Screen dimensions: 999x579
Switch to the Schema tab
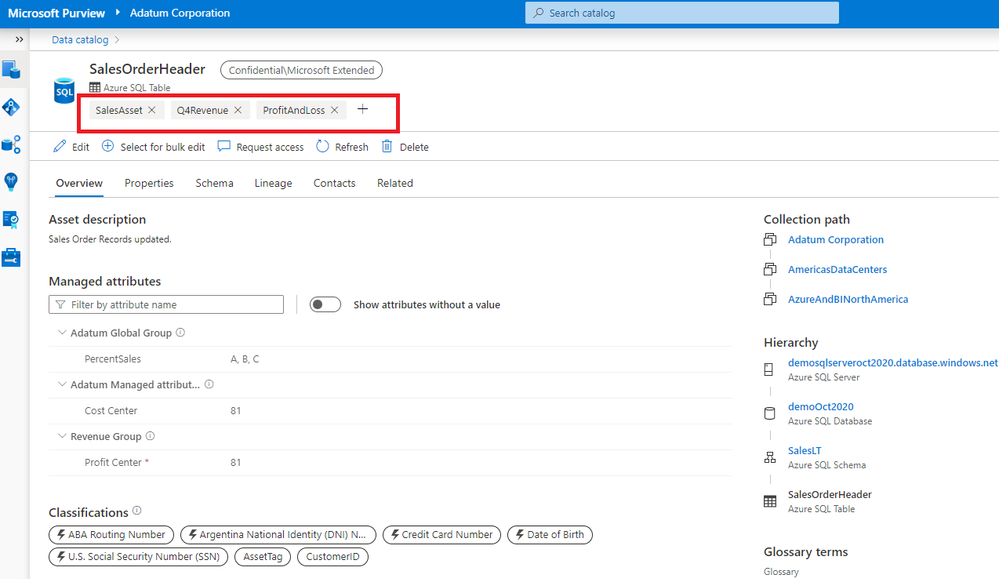click(x=213, y=183)
